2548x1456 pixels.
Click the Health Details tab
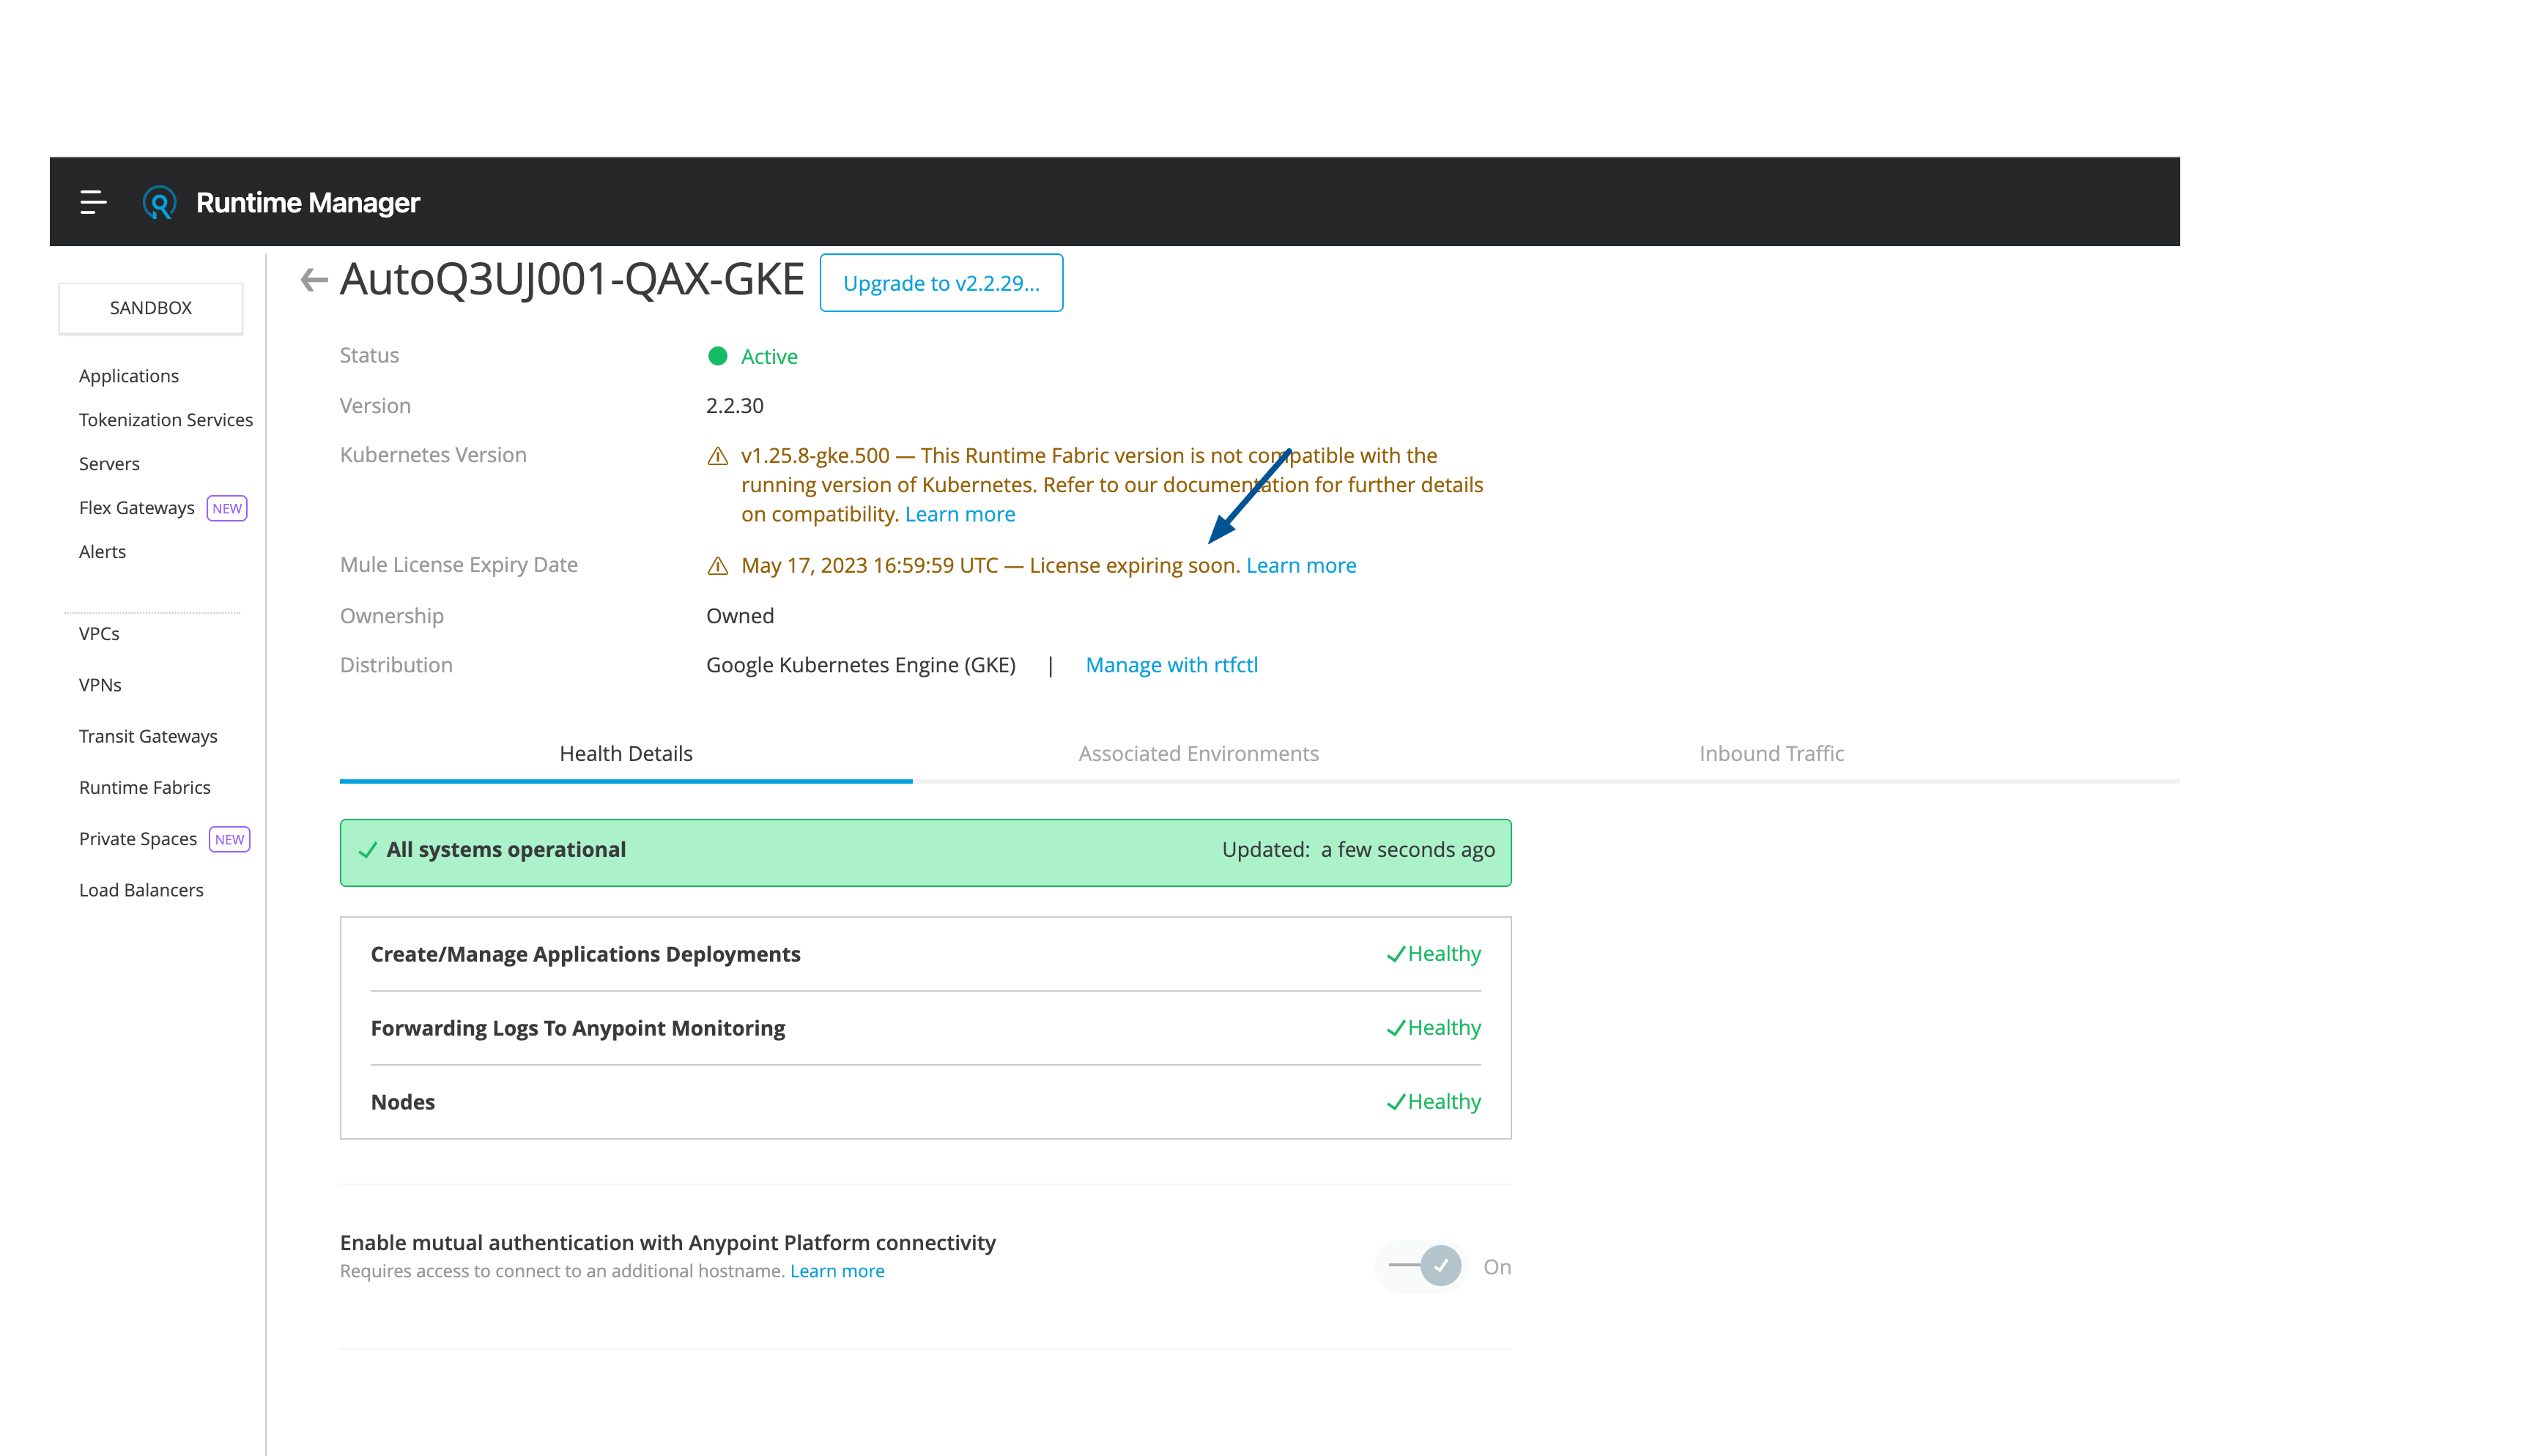(625, 752)
